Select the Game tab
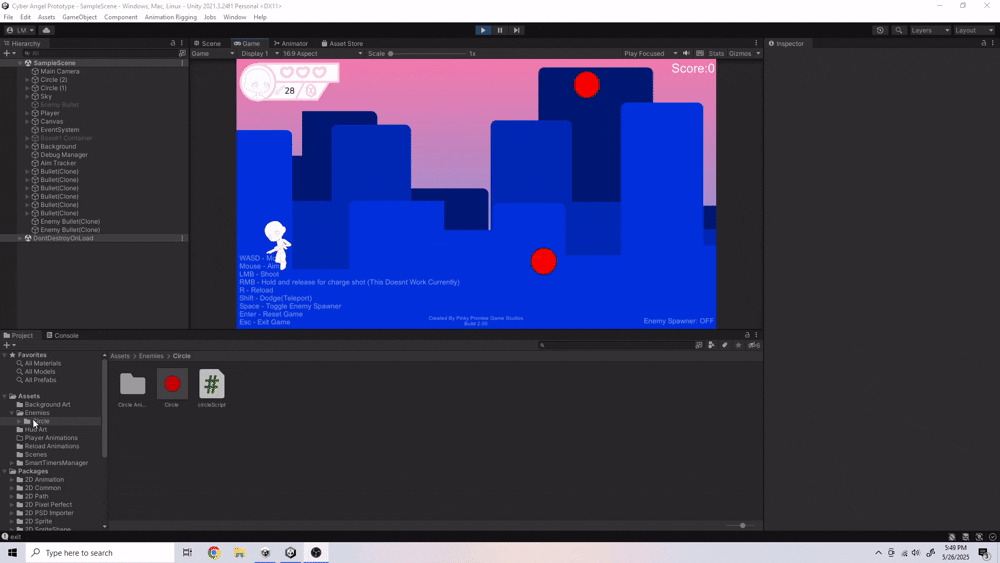 point(247,43)
